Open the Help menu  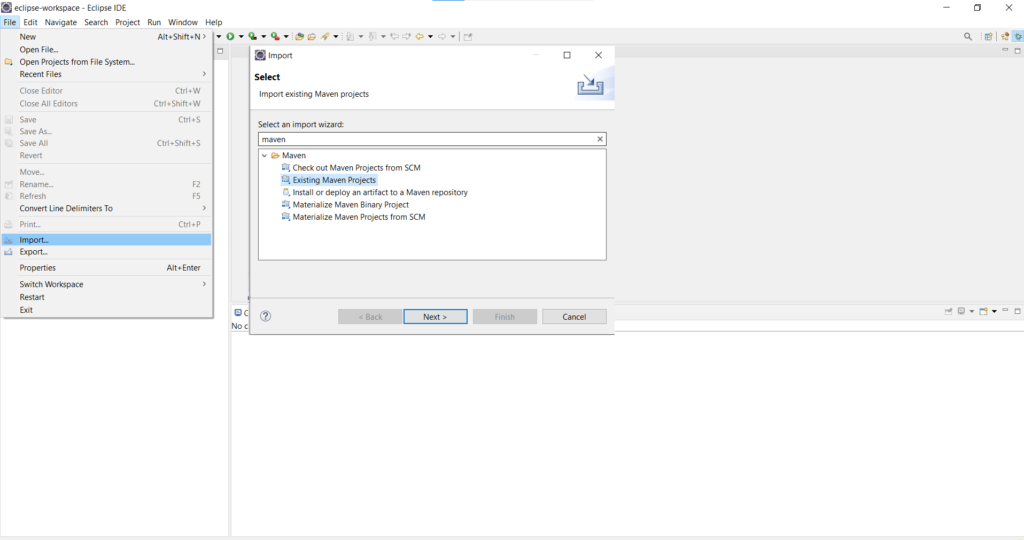[214, 22]
